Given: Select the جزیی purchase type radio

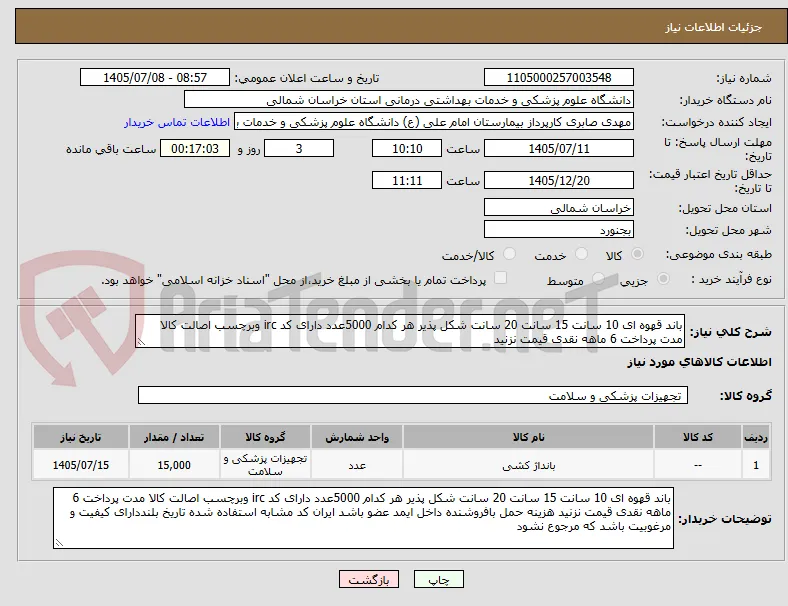Looking at the screenshot, I should point(663,279).
